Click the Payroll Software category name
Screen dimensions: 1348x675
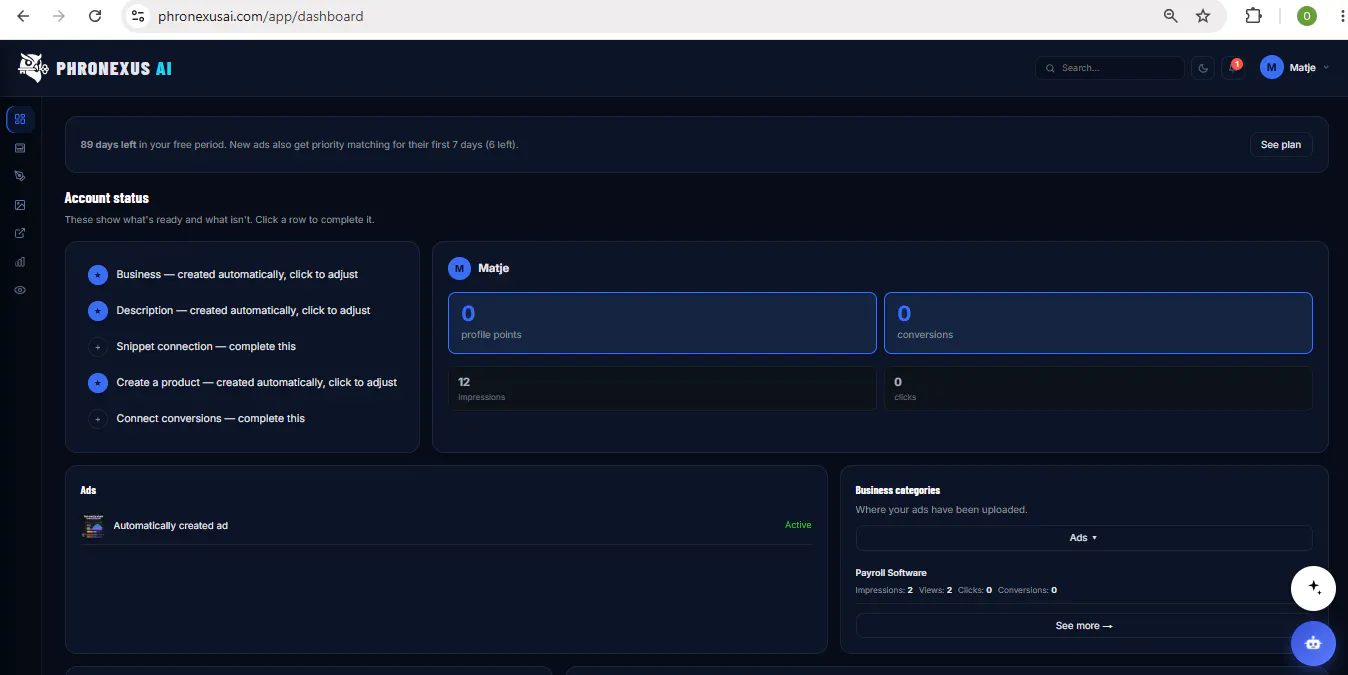click(x=891, y=573)
